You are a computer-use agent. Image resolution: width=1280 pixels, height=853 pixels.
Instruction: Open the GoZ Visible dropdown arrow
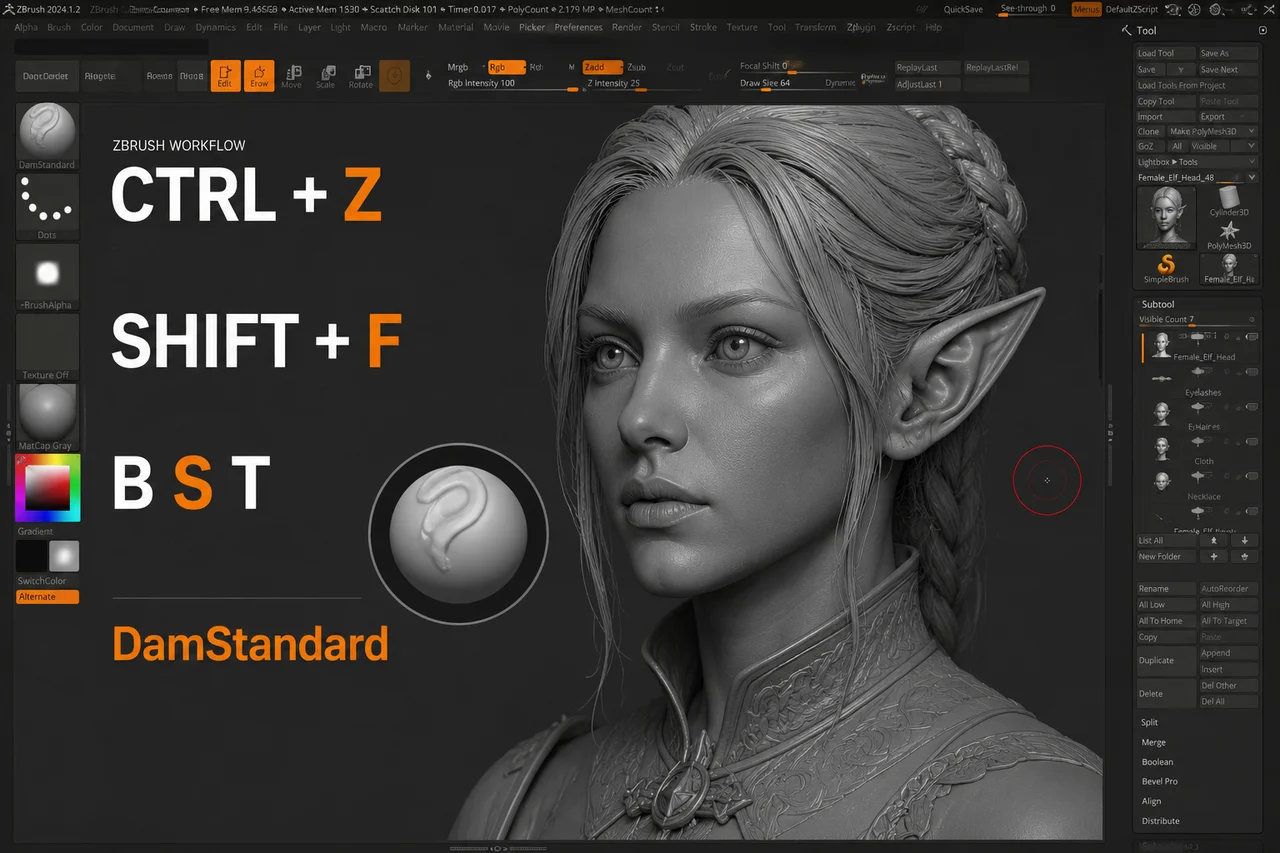tap(1251, 146)
